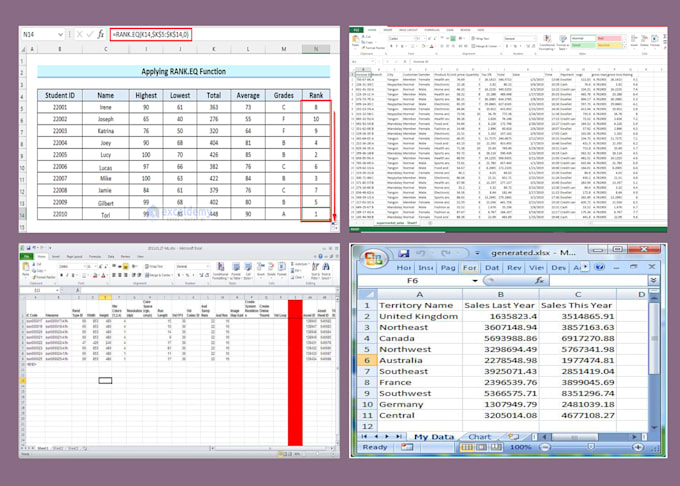Click the RANK.EQ formula input field
This screenshot has height=486, width=680.
150,34
